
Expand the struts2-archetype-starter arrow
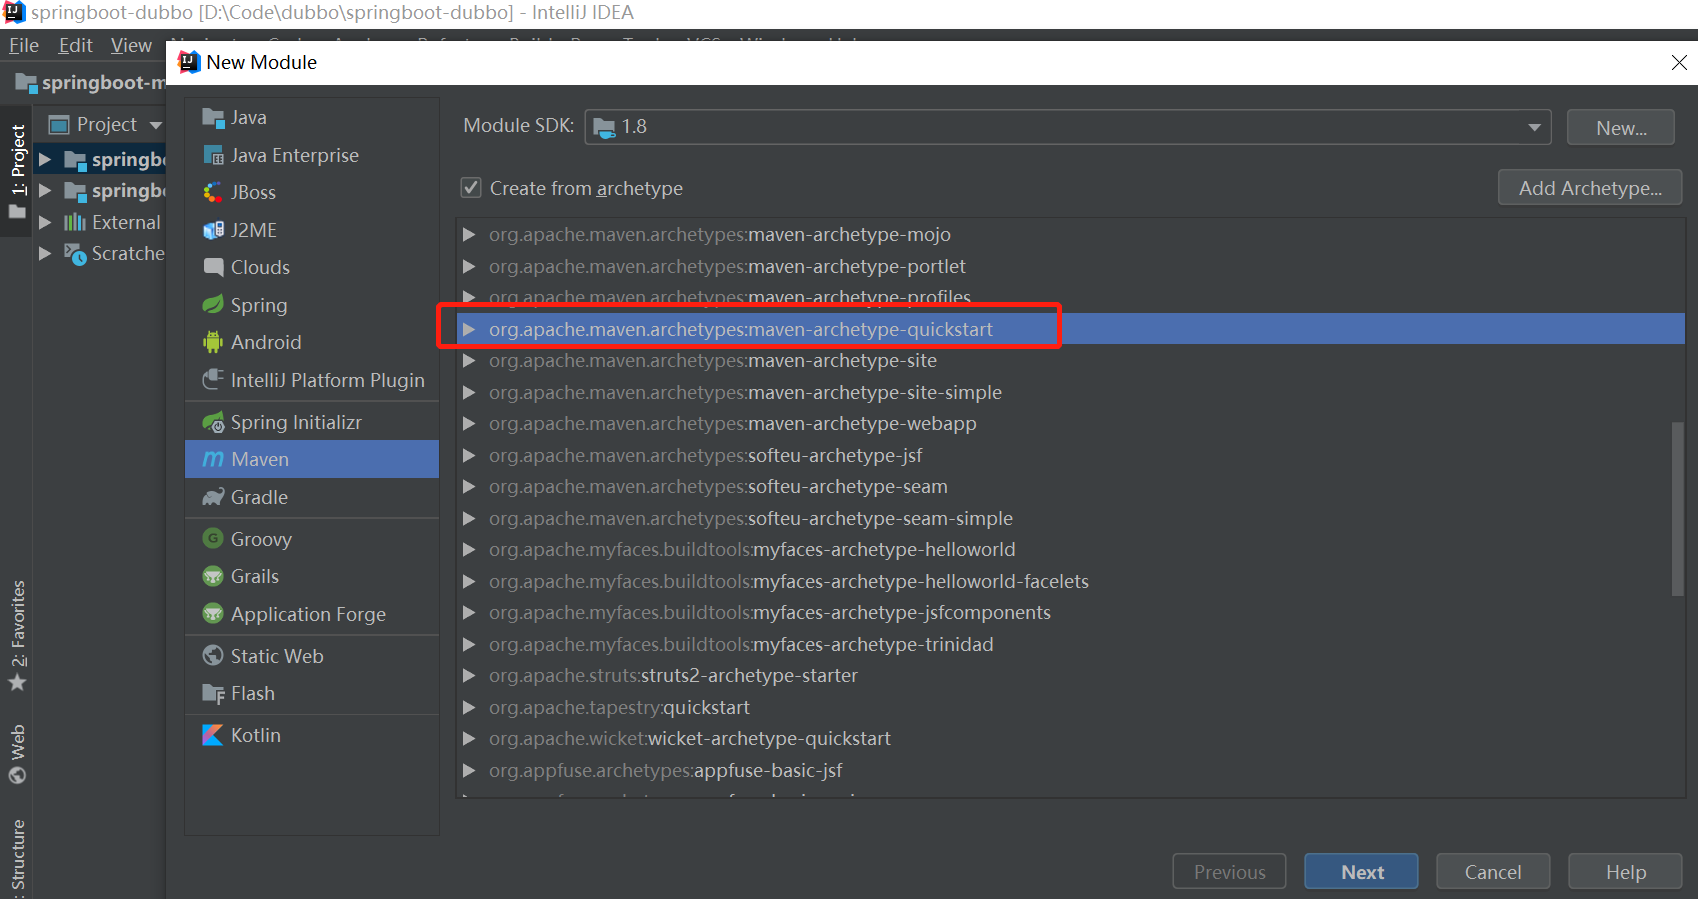[469, 676]
